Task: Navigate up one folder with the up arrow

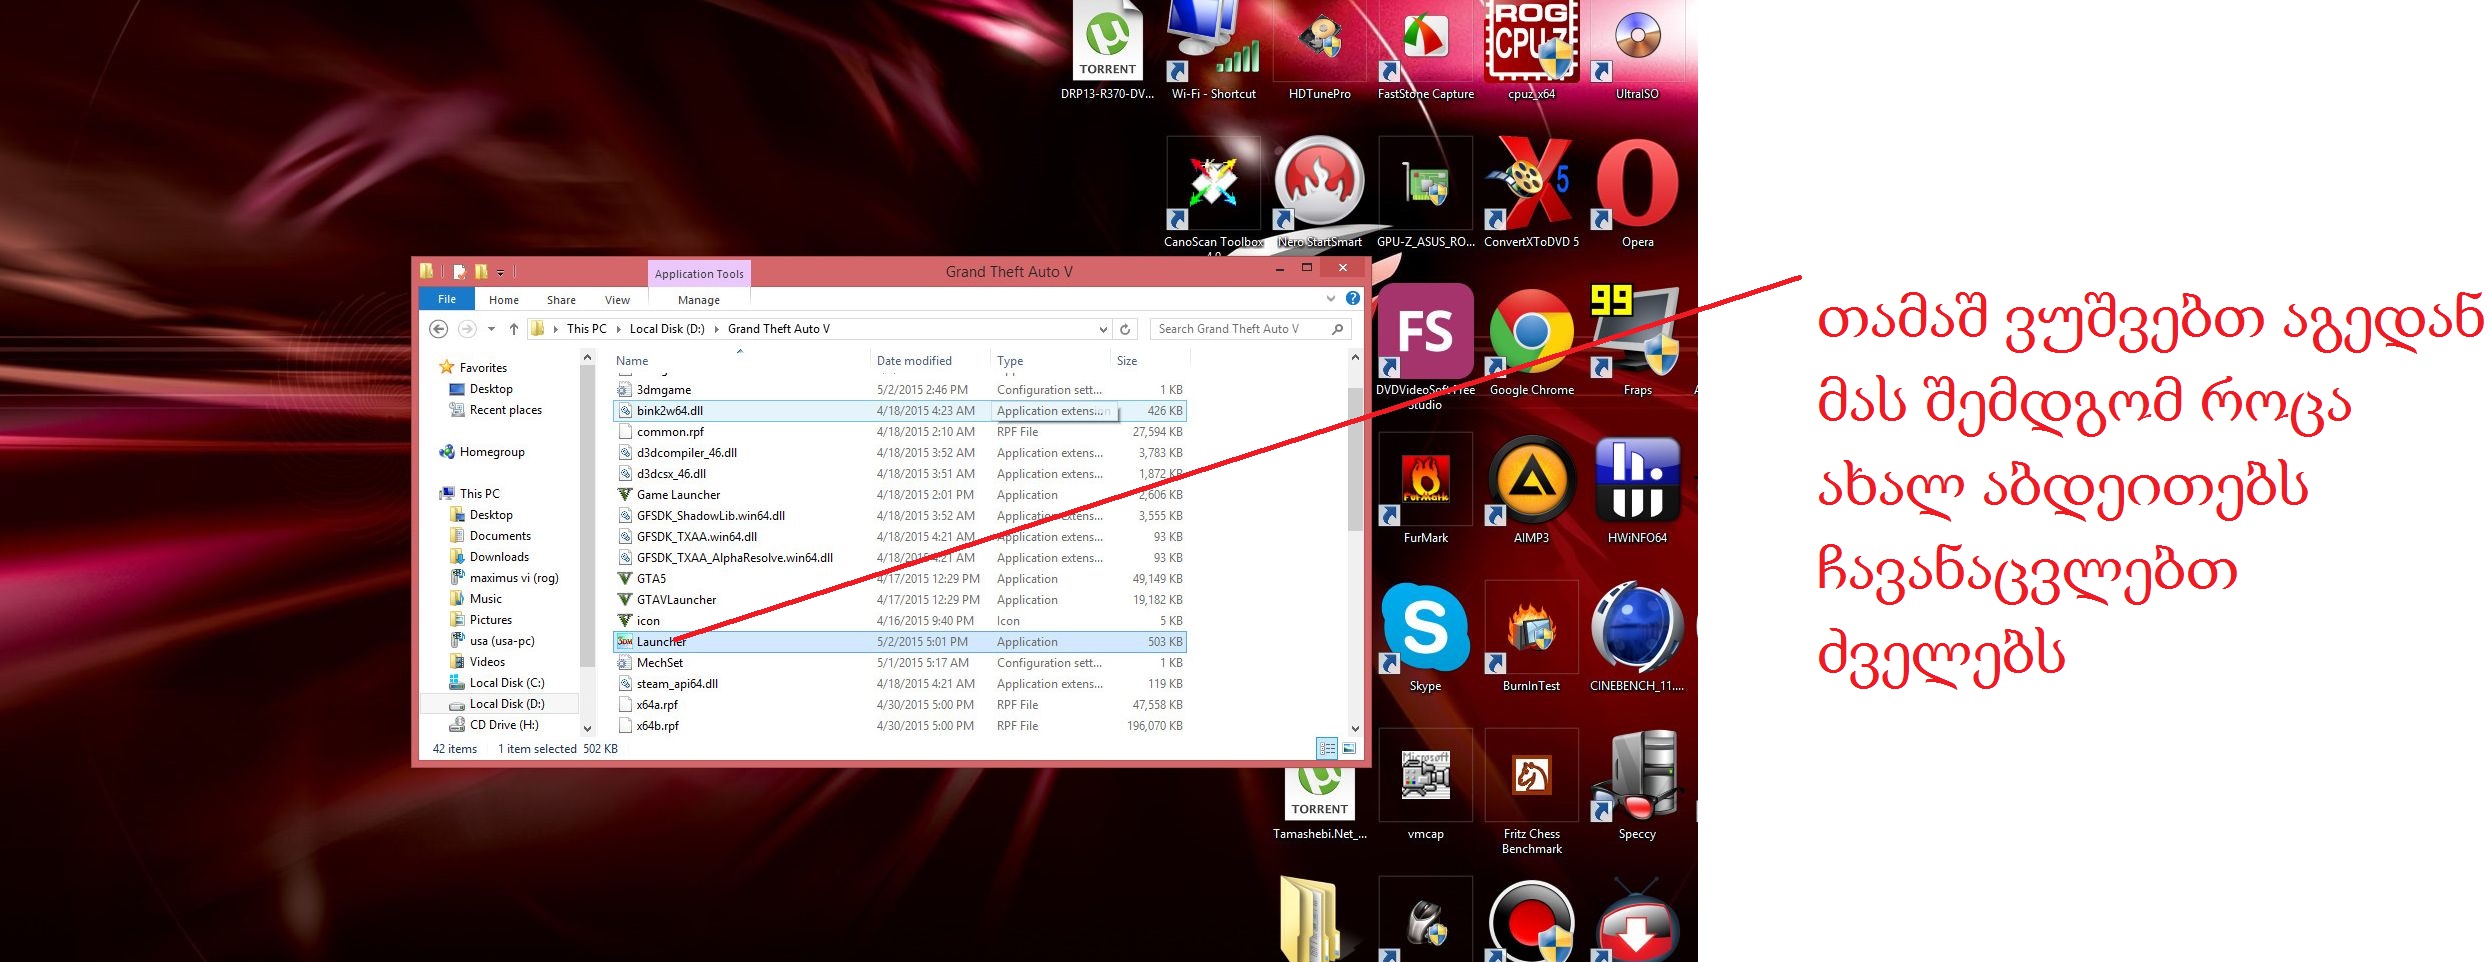Action: point(513,329)
